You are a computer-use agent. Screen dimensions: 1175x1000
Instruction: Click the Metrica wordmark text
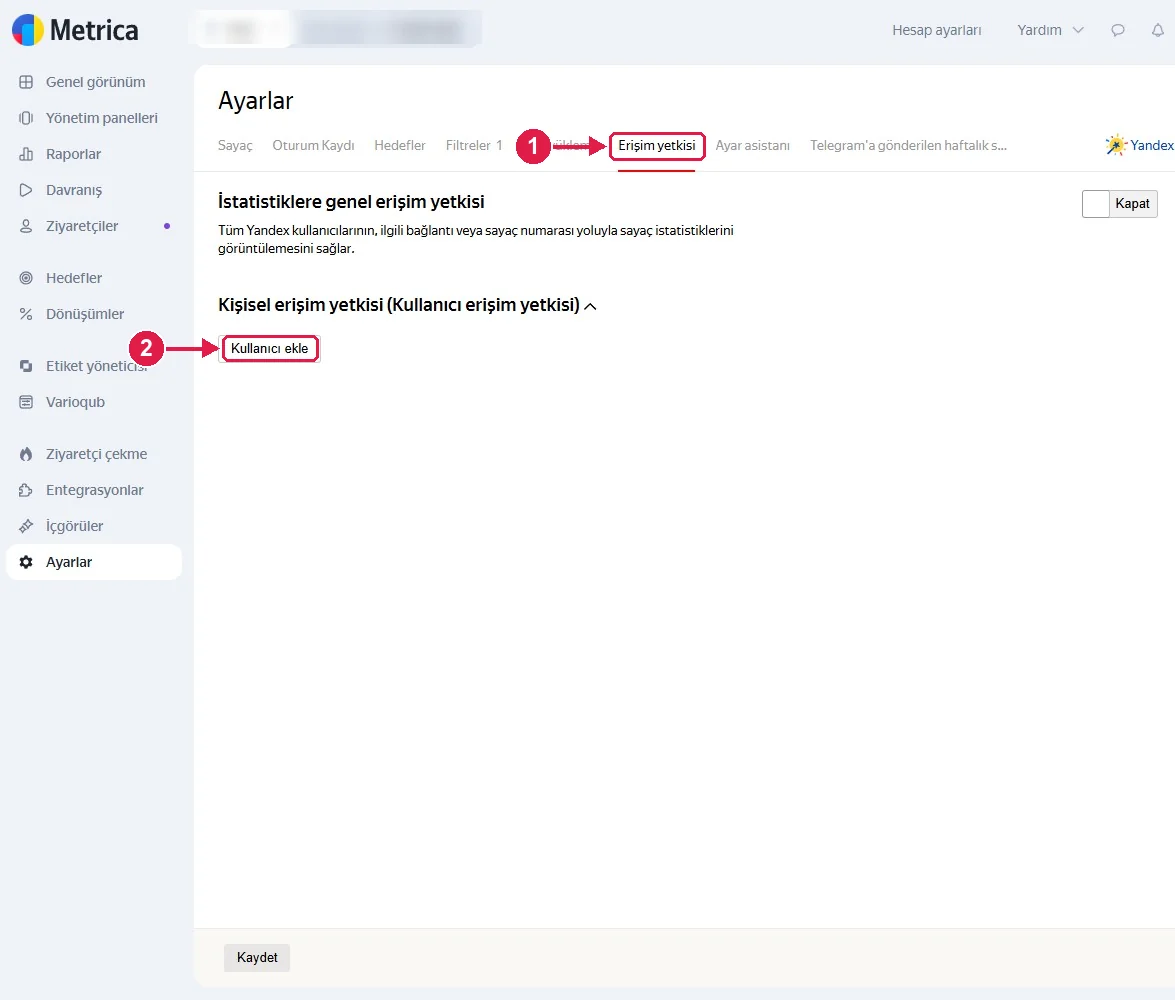point(94,31)
